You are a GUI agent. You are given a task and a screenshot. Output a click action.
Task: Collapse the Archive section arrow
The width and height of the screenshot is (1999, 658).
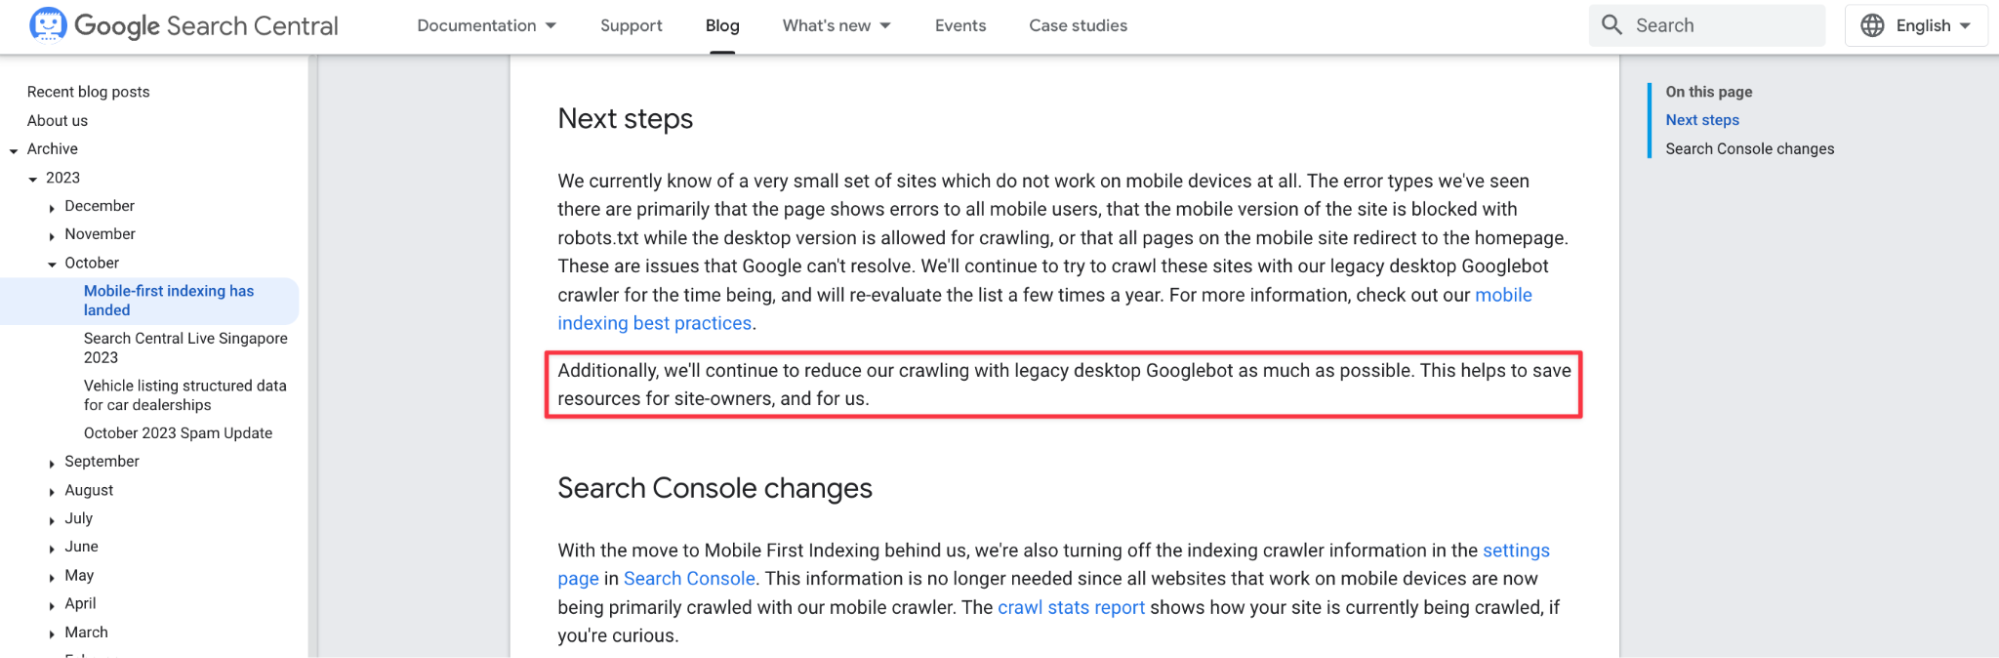click(x=14, y=151)
